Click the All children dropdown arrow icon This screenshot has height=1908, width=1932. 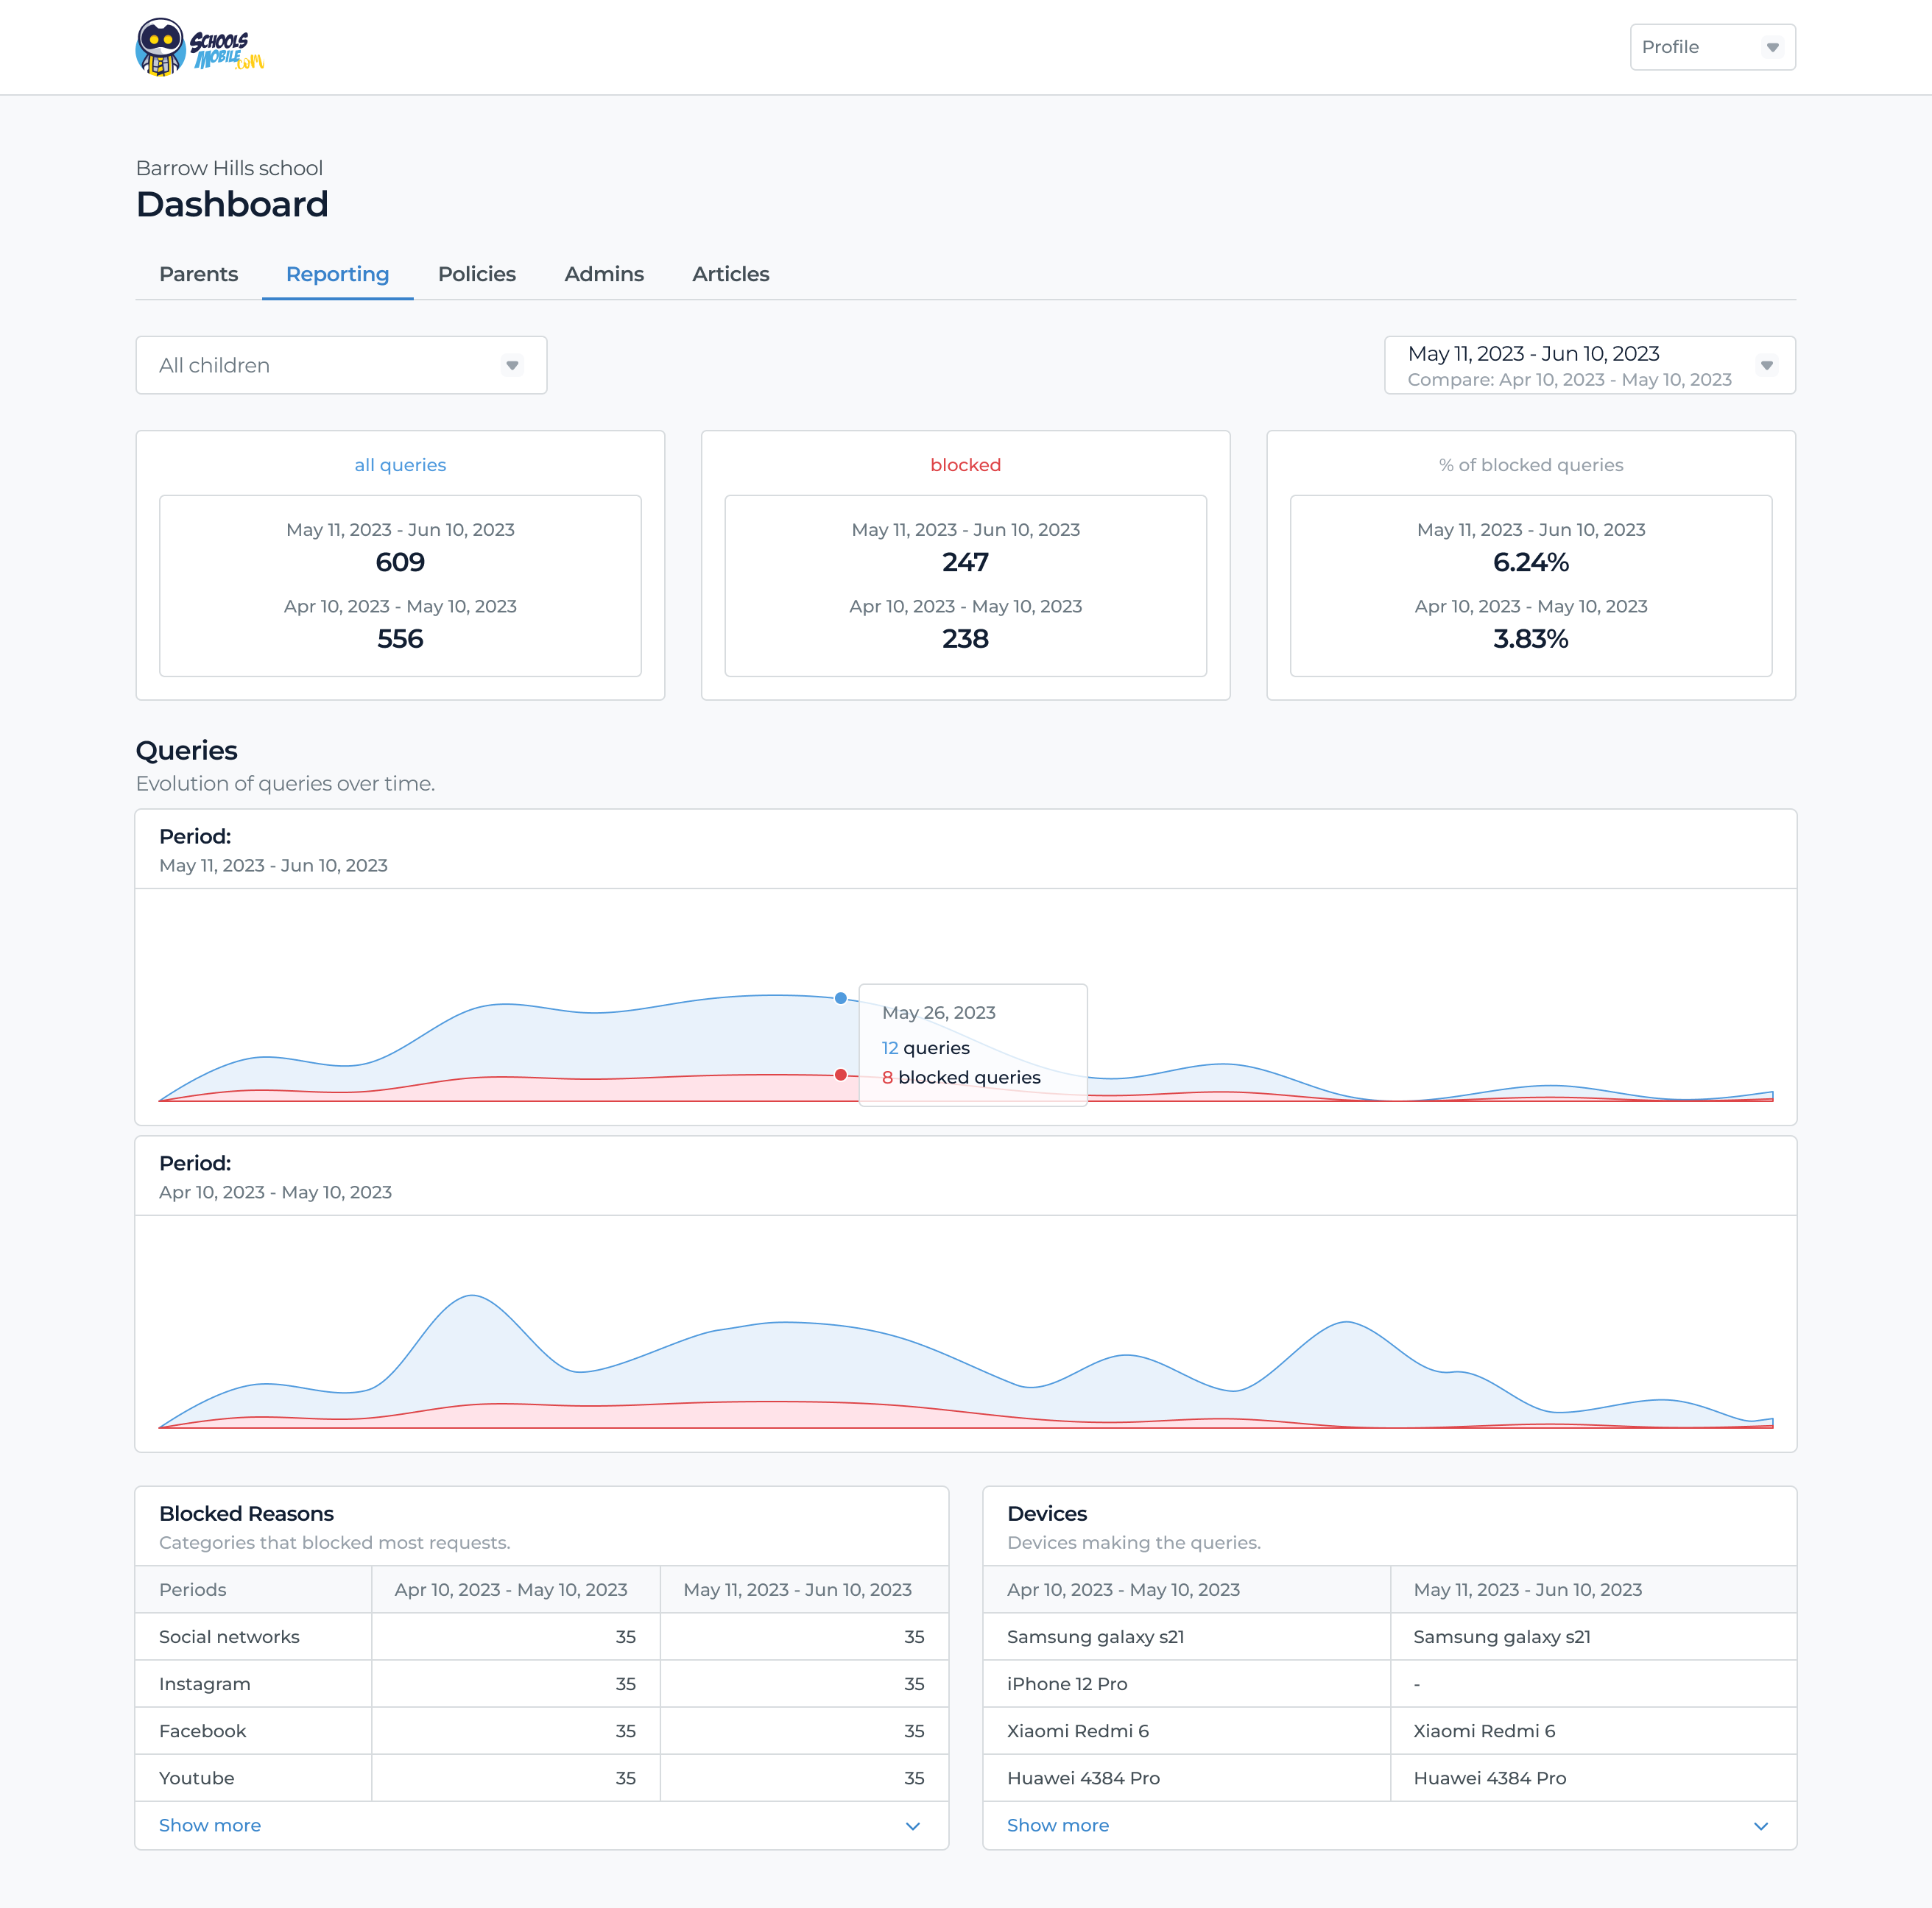coord(512,365)
